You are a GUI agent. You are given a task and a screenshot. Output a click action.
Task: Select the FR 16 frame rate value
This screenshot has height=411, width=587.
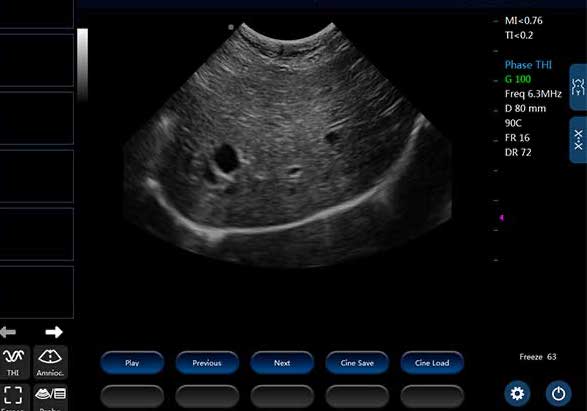tap(517, 138)
